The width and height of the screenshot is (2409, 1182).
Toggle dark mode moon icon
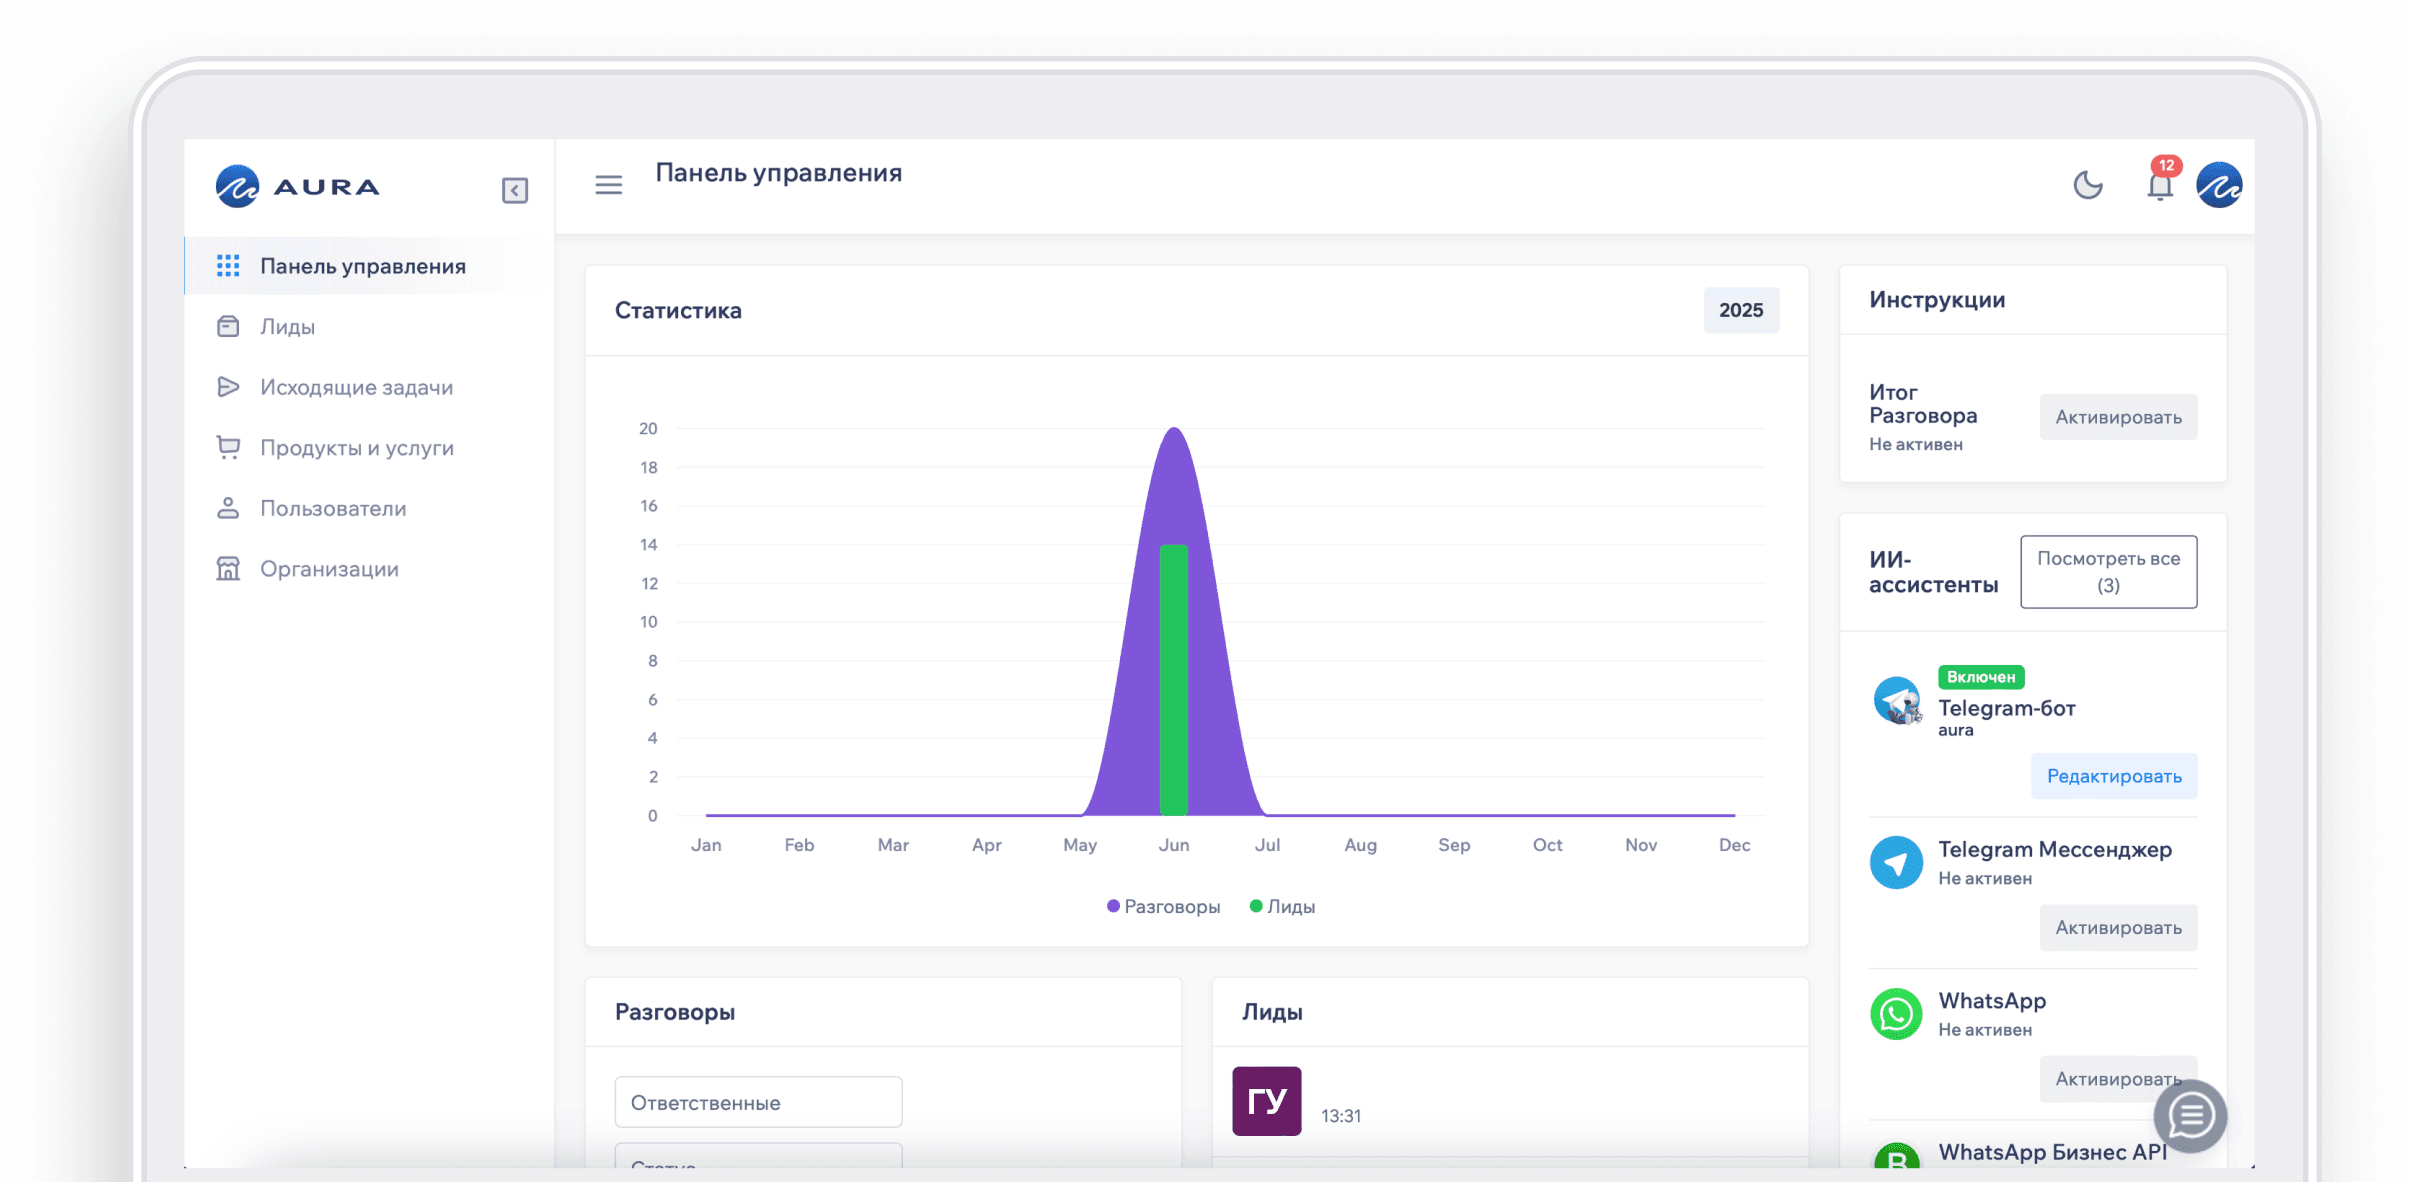[x=2087, y=185]
